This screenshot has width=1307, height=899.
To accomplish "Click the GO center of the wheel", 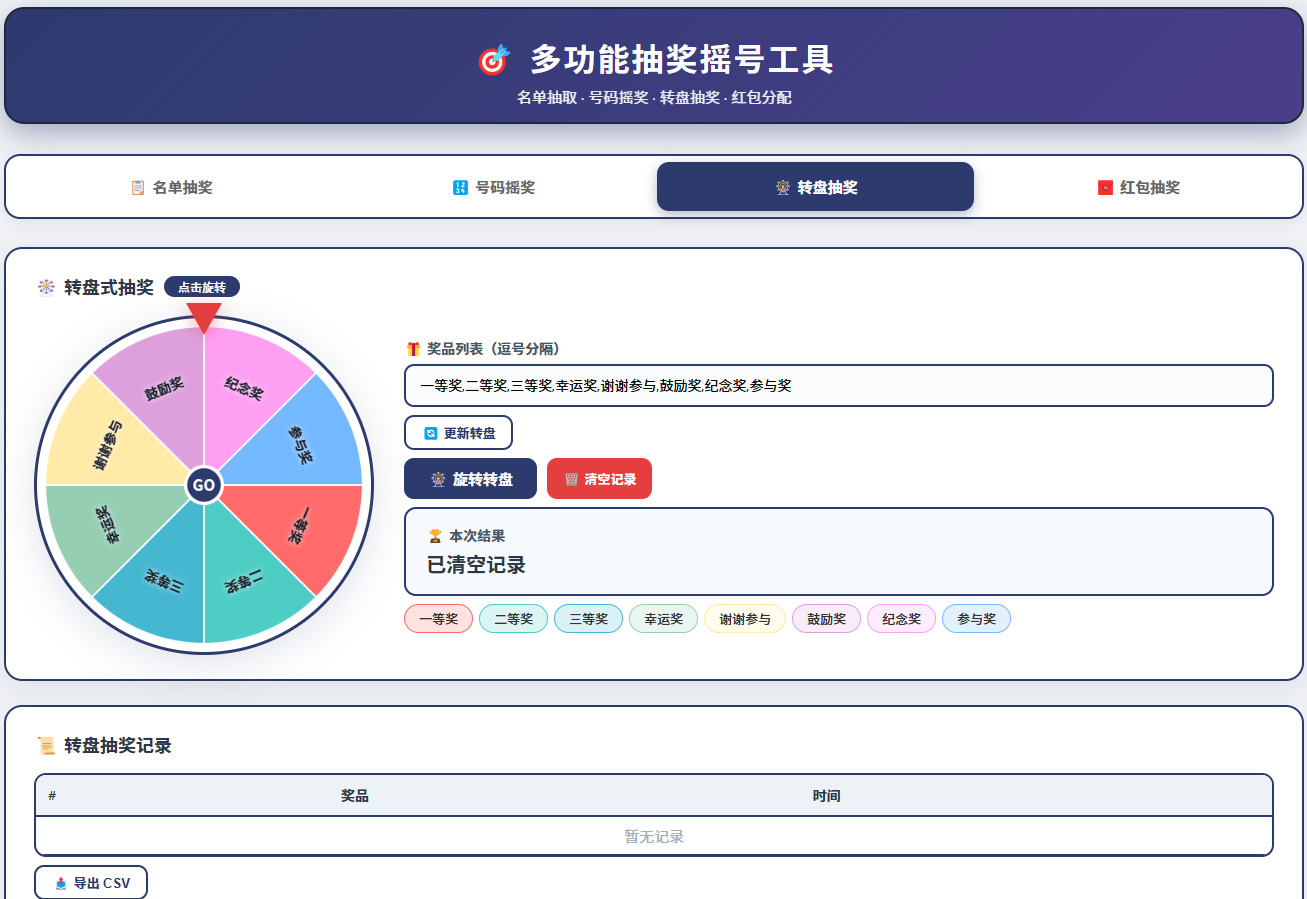I will (204, 485).
